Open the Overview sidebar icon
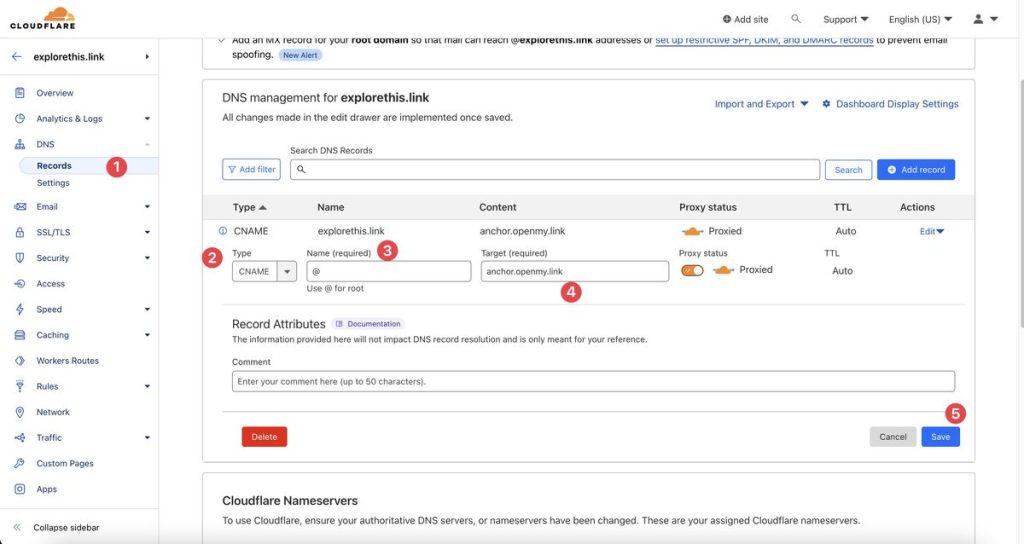1024x544 pixels. (x=20, y=93)
